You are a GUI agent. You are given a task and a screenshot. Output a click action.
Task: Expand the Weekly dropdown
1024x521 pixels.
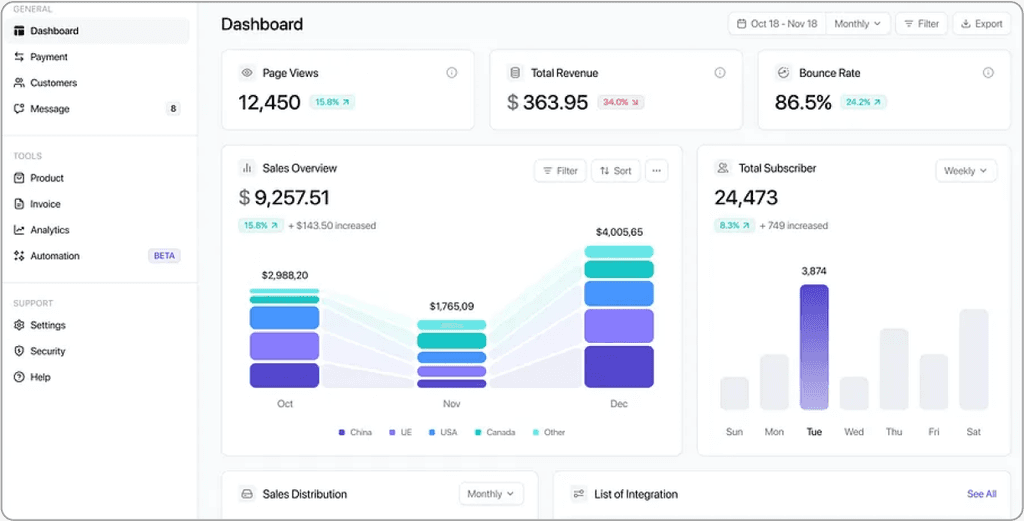(x=966, y=171)
